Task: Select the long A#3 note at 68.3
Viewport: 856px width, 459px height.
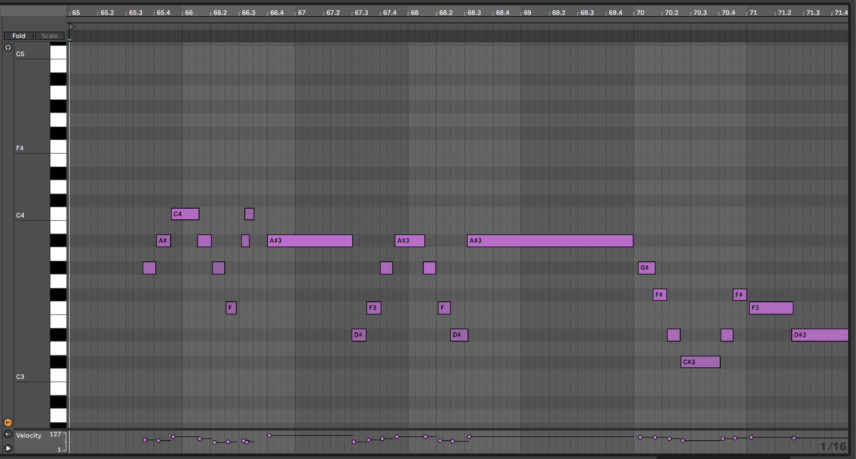Action: (x=550, y=241)
